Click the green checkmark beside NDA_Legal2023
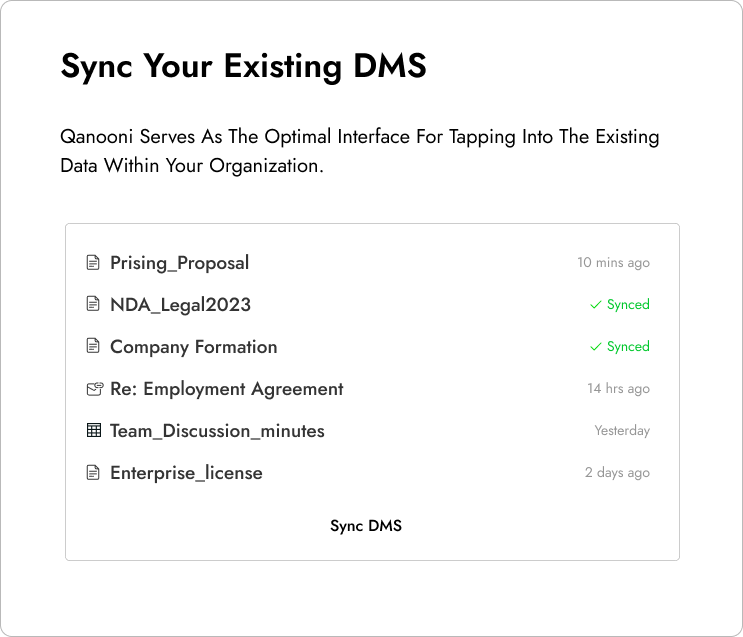The image size is (743, 637). coord(596,305)
